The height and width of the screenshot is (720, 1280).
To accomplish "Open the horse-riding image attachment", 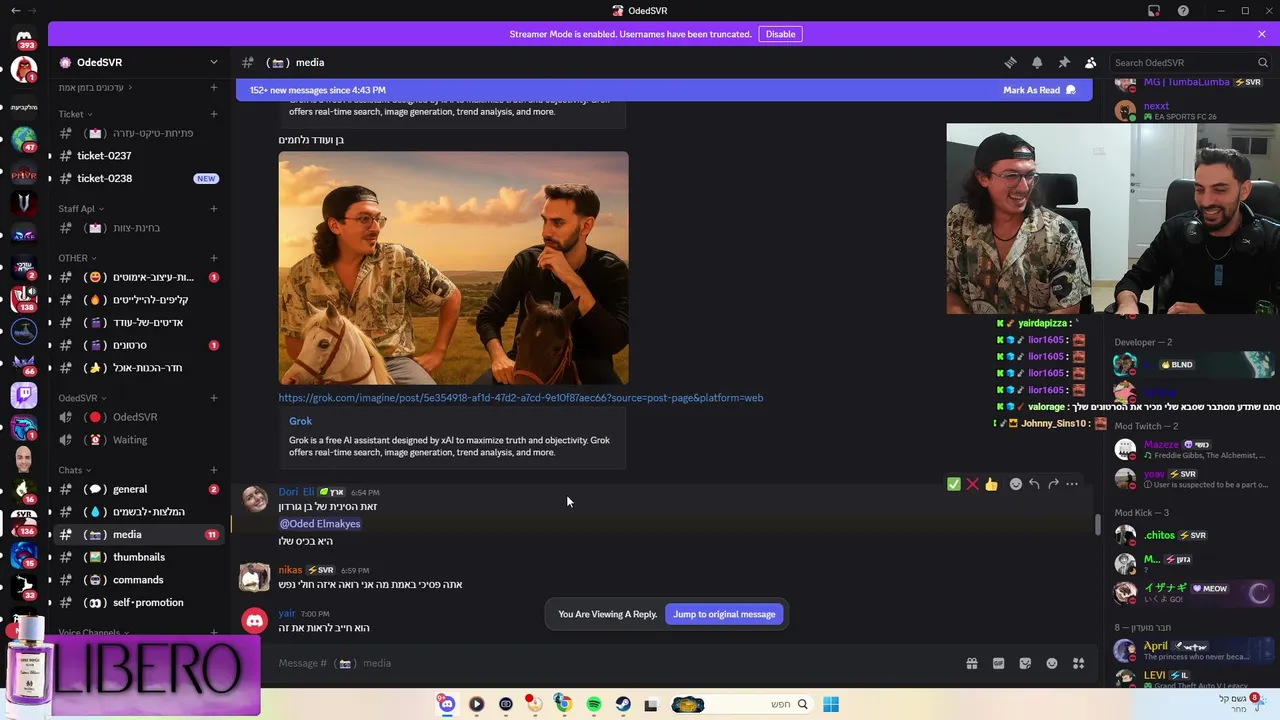I will (453, 268).
